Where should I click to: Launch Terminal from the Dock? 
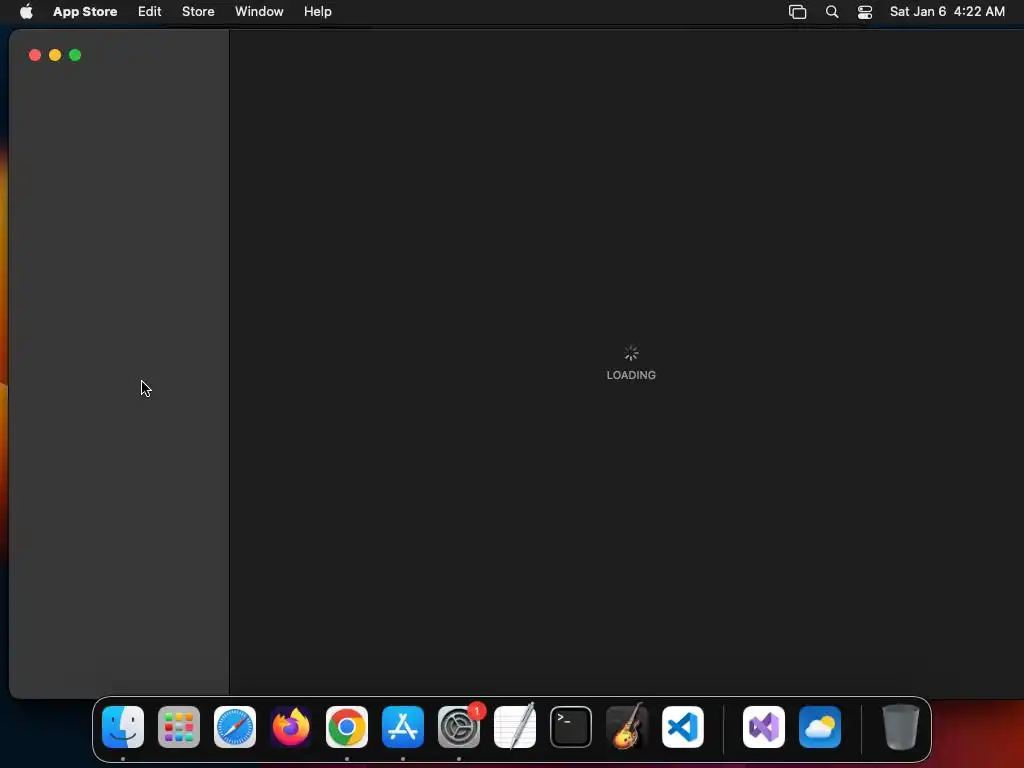[571, 727]
